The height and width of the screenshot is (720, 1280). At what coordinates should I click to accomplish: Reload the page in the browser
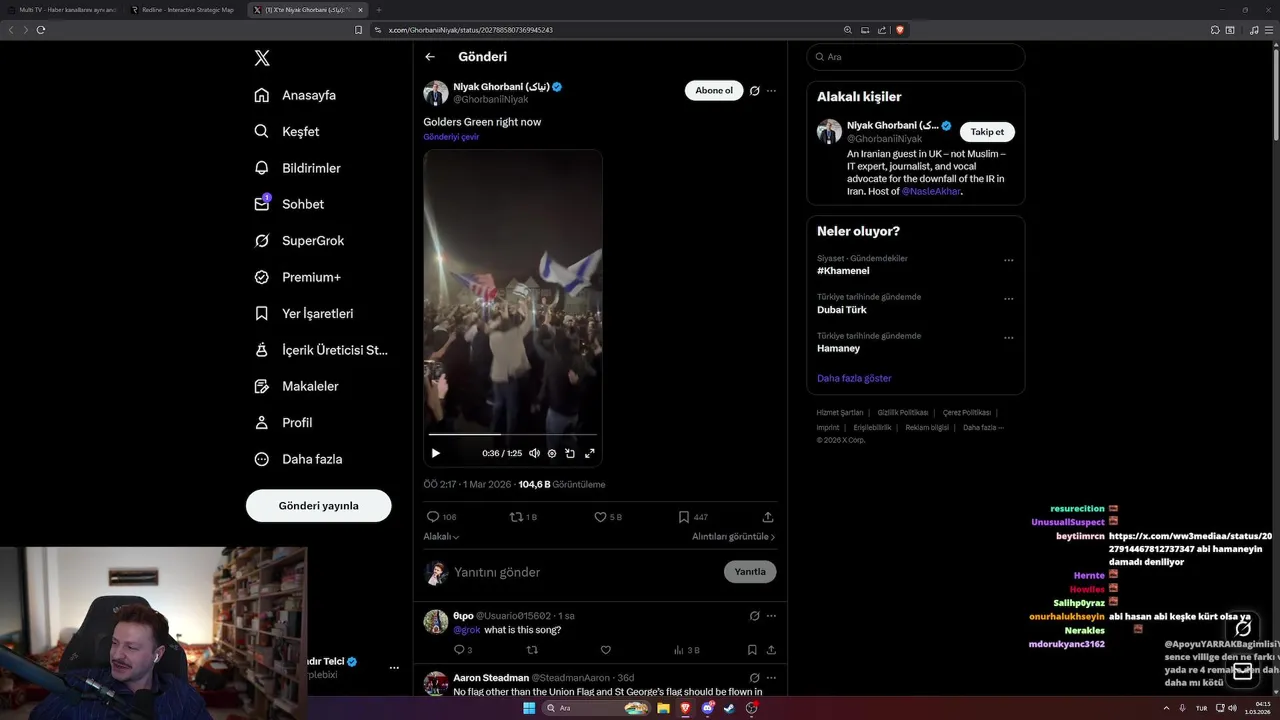pos(41,30)
